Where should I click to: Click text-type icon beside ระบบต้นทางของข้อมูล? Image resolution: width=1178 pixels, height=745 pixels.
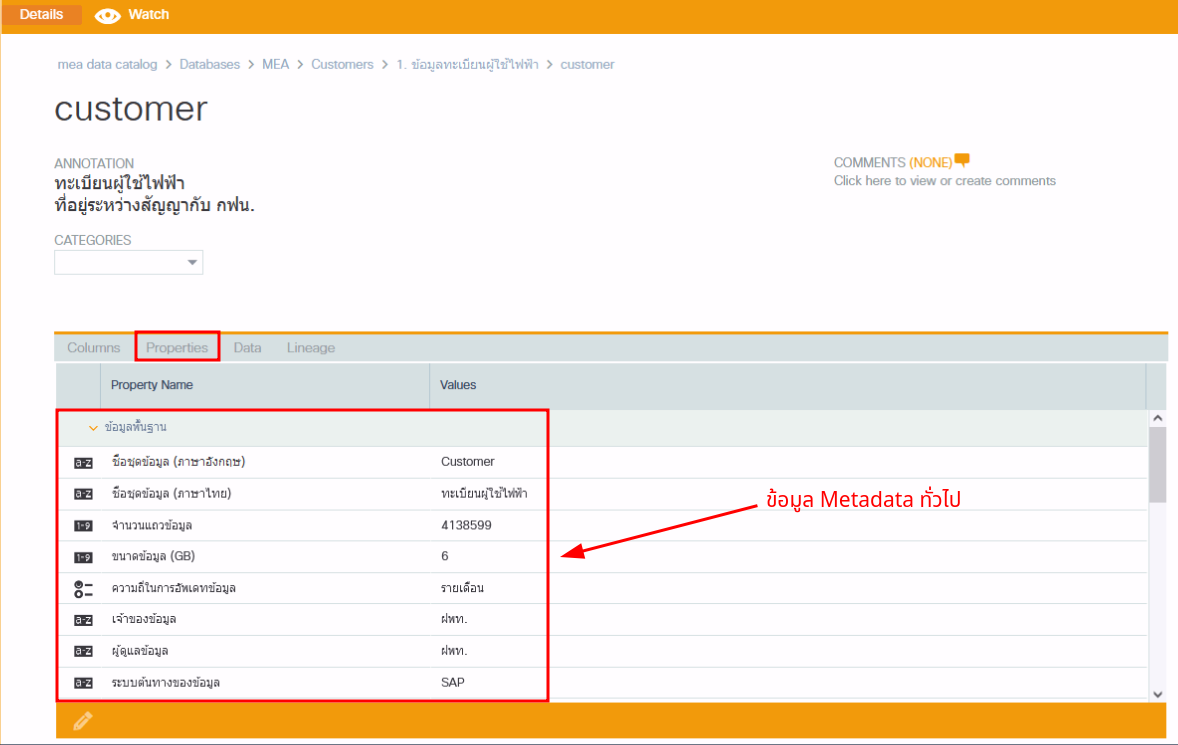[x=84, y=684]
